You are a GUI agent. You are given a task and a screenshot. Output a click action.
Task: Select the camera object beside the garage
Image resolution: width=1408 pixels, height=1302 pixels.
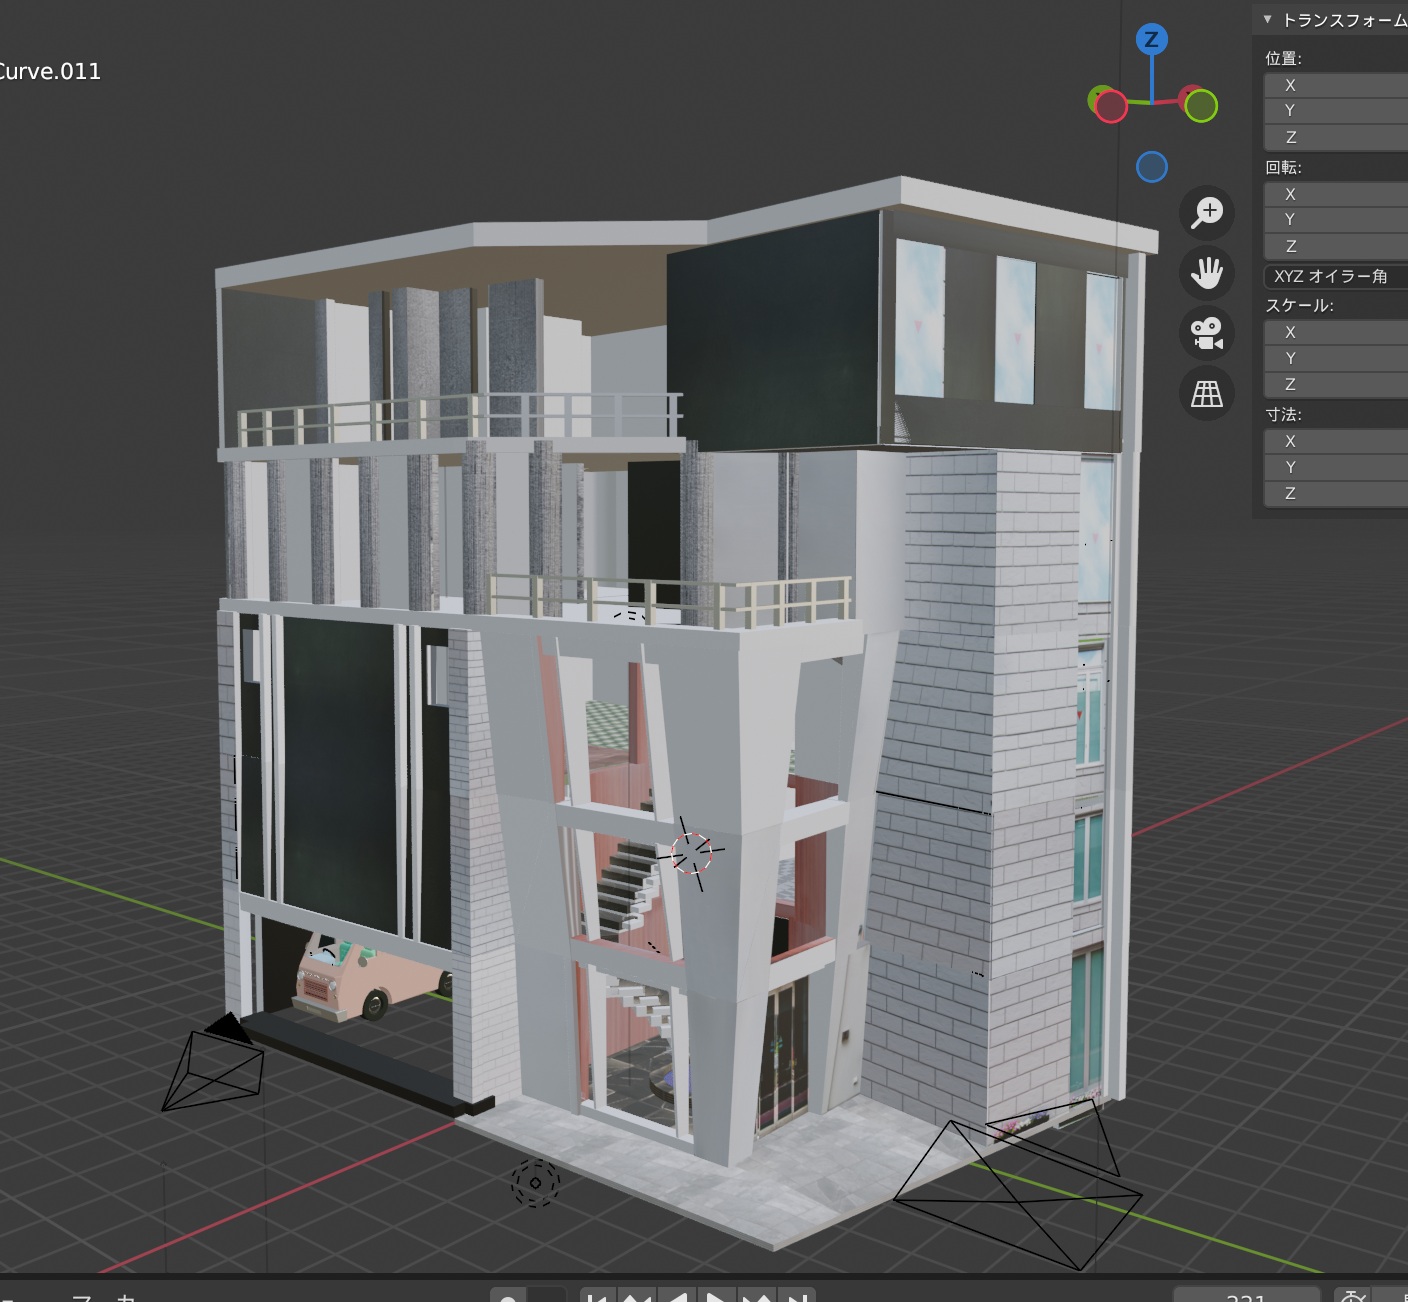coord(214,1063)
